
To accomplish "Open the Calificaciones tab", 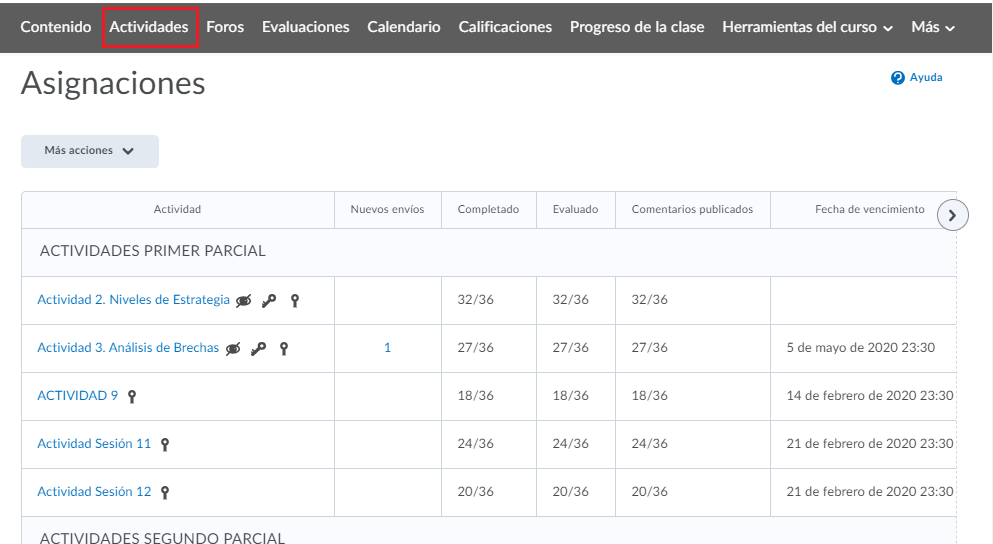I will [505, 27].
